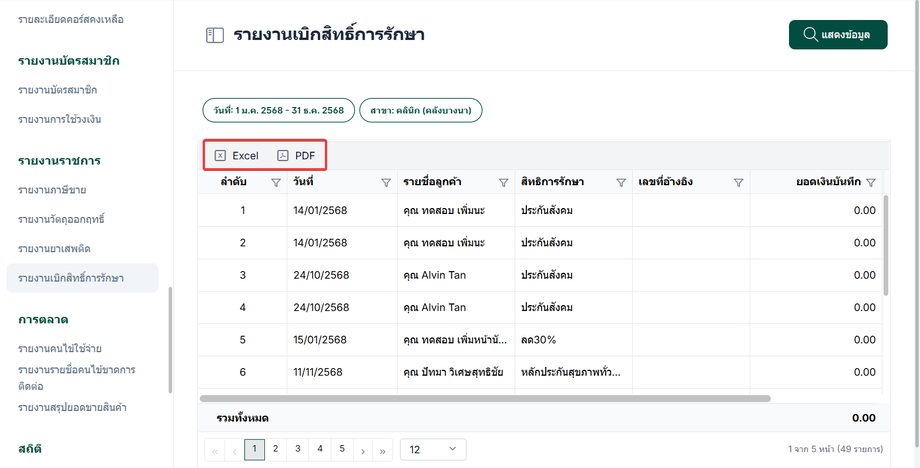920x468 pixels.
Task: Go to first page arrow
Action: coord(214,450)
